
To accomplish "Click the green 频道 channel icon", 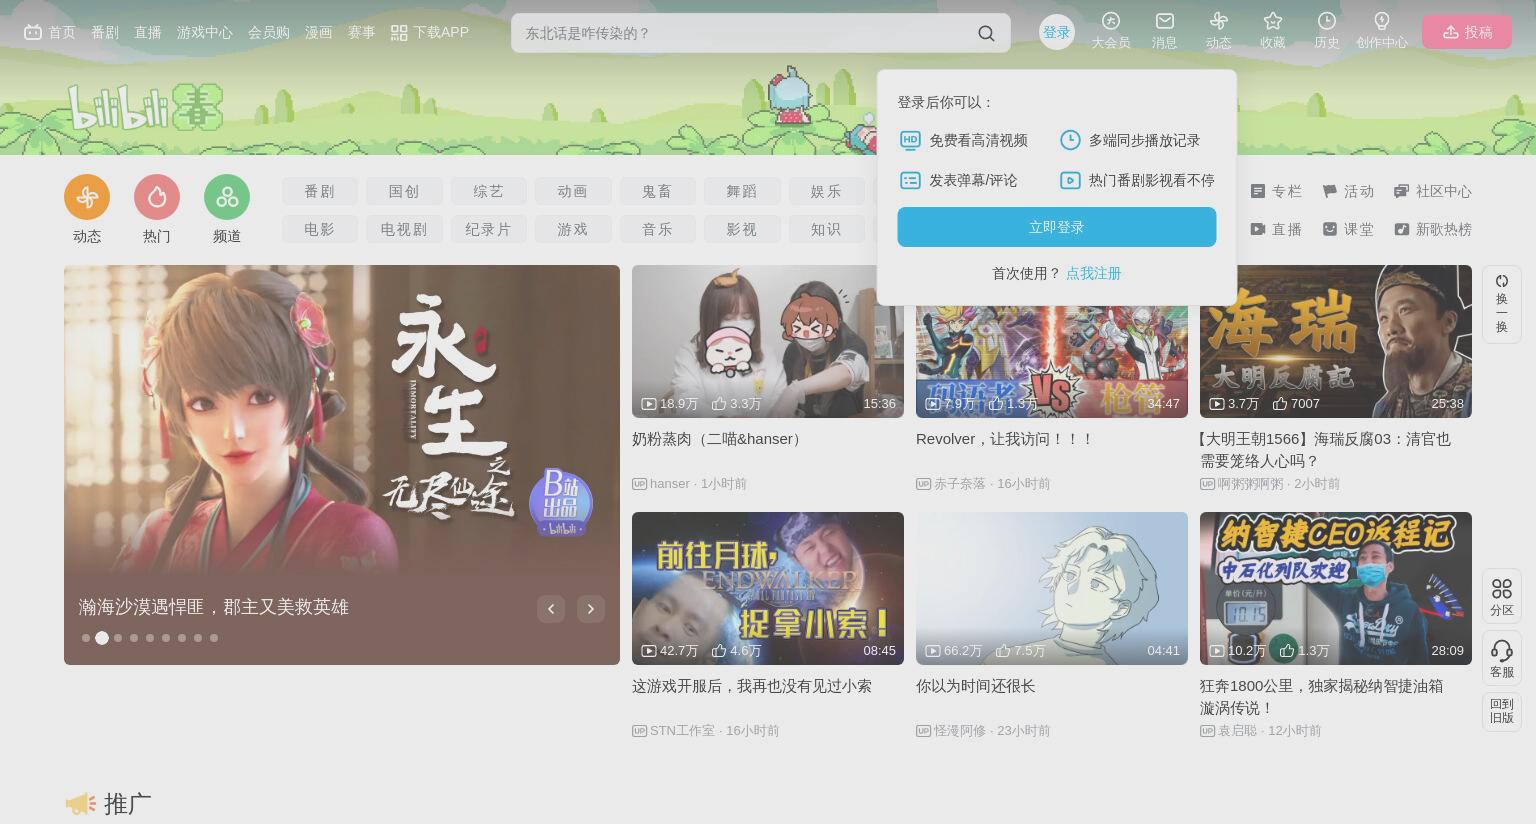I will (x=227, y=197).
